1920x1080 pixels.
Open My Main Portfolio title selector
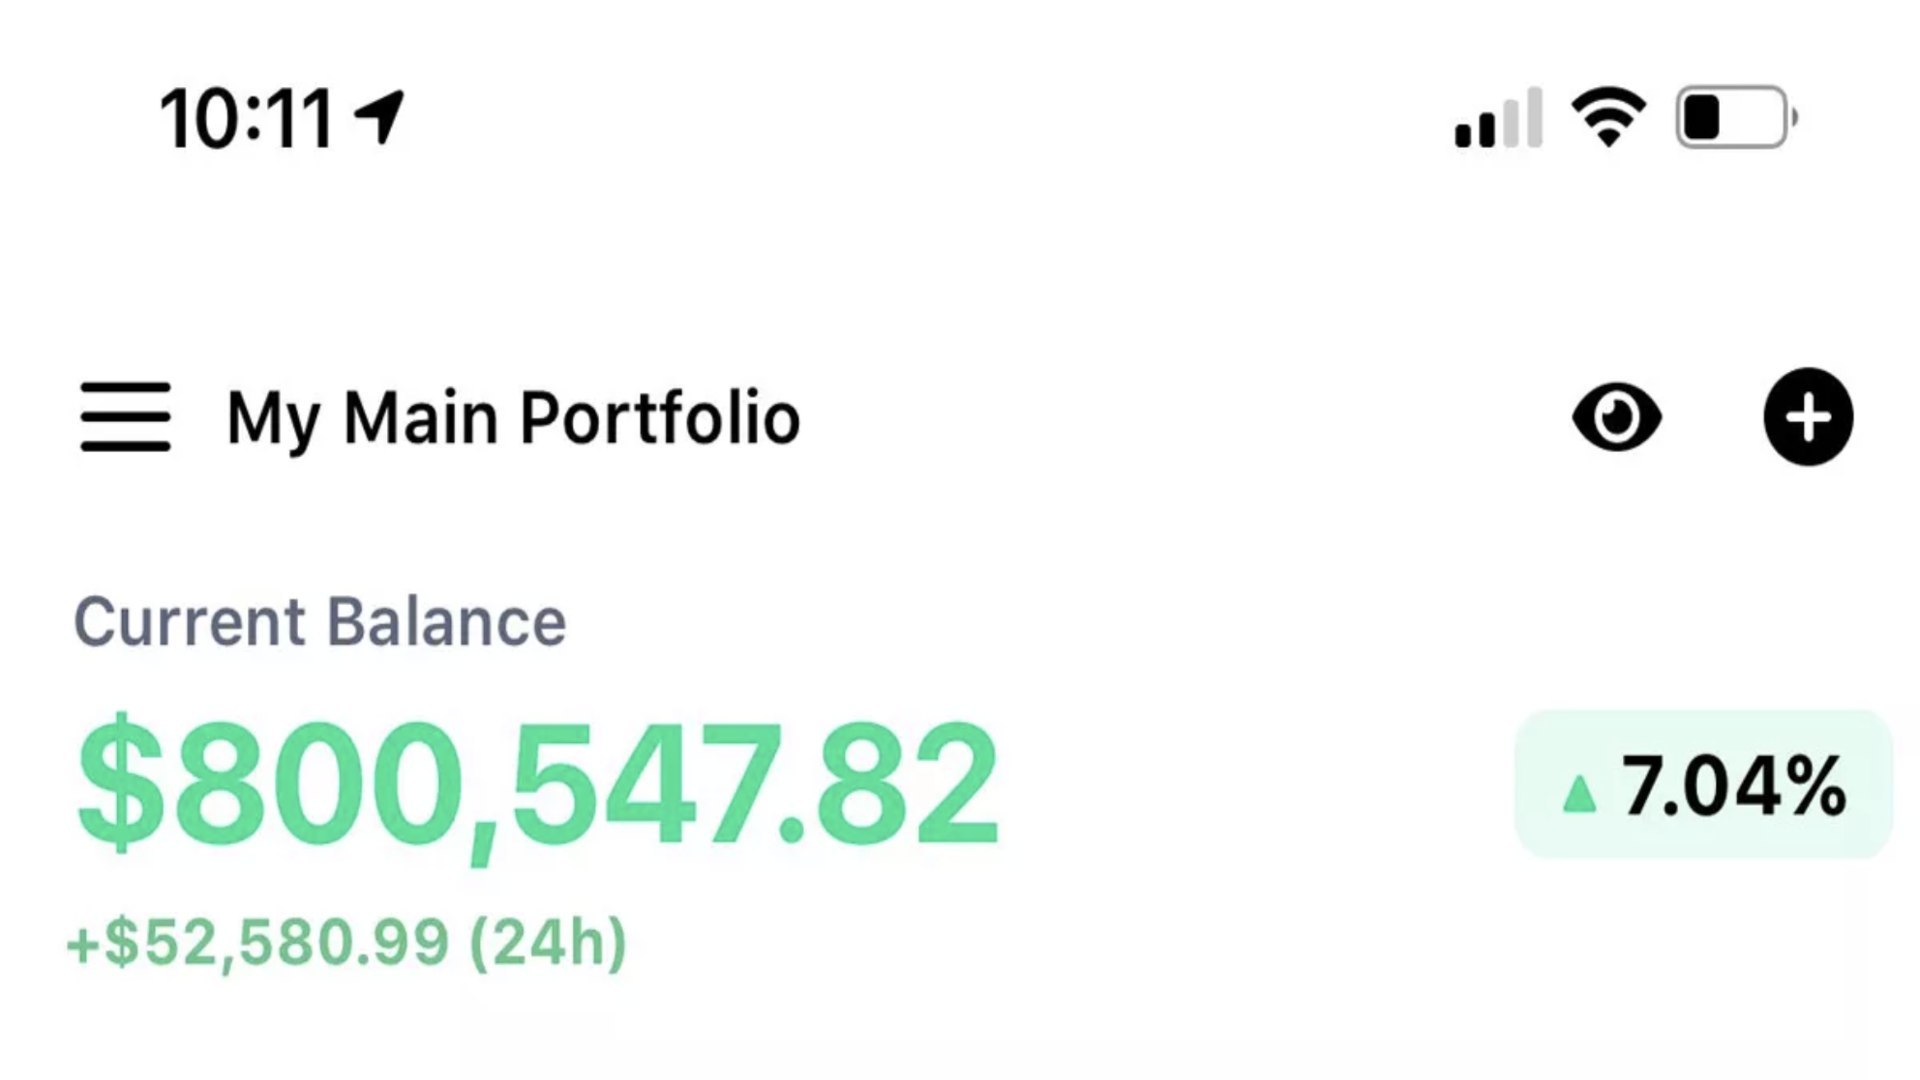(513, 418)
